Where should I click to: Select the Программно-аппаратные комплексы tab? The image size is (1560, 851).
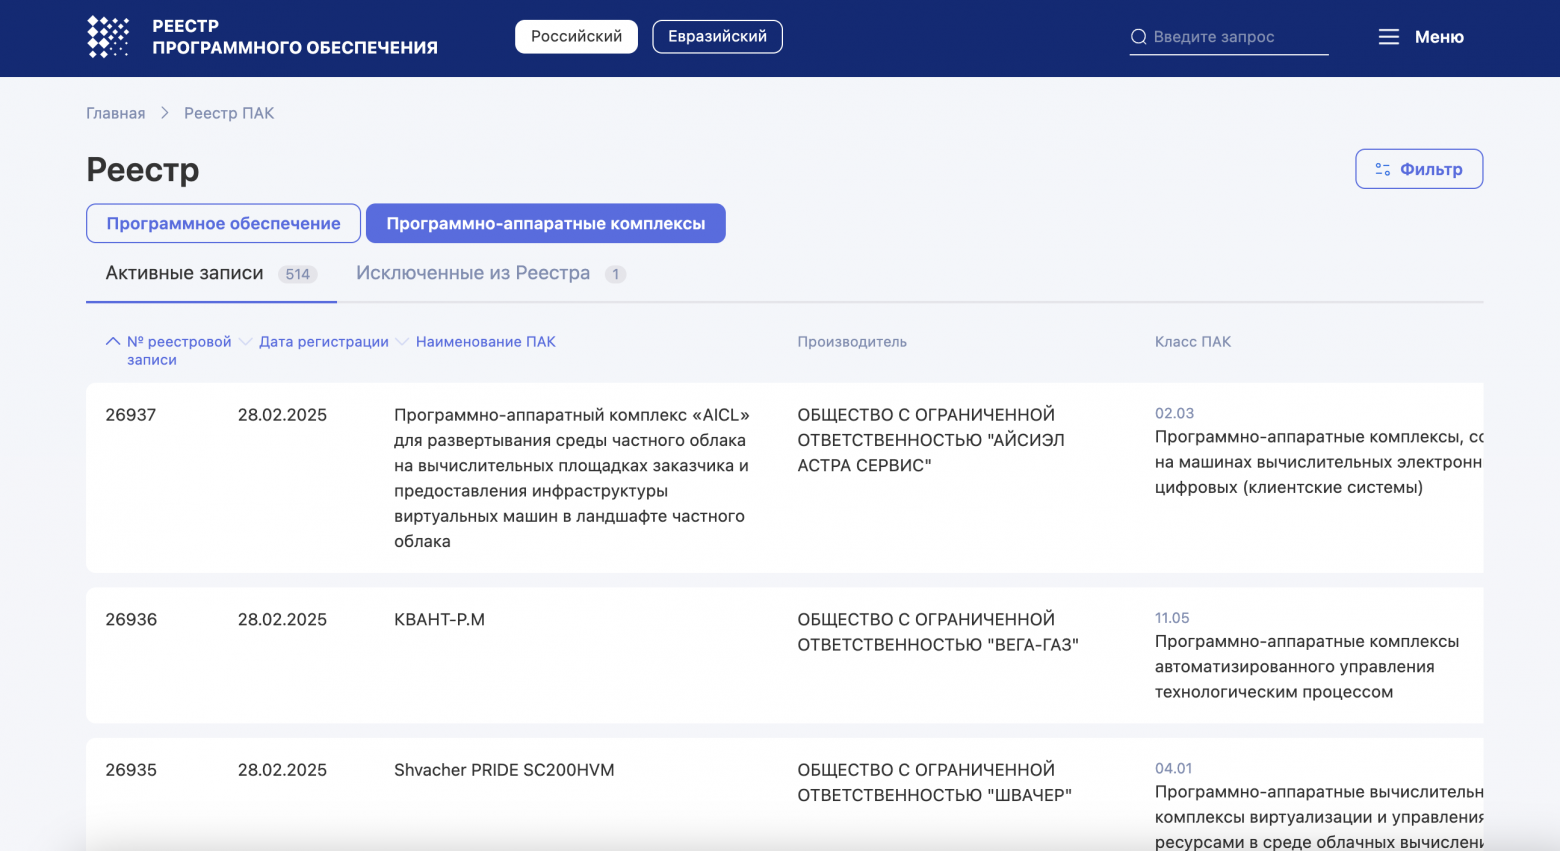click(546, 223)
